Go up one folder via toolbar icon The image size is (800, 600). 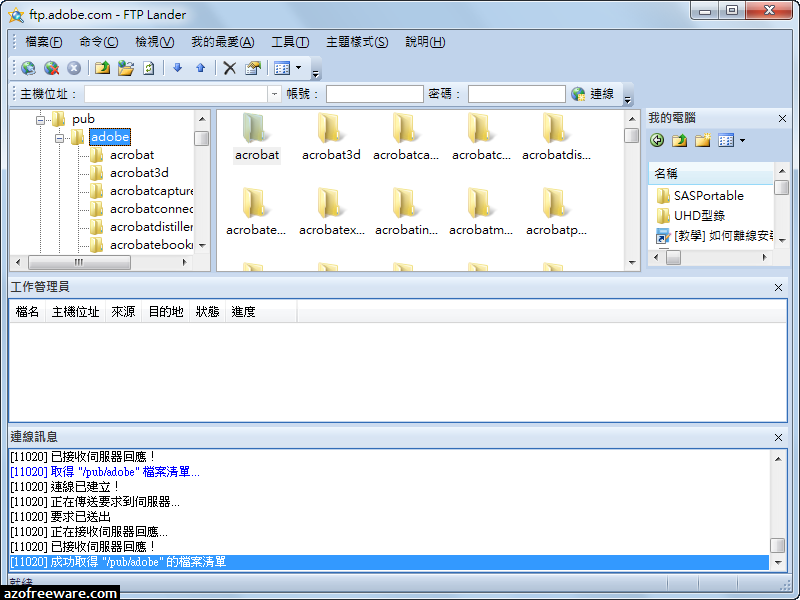102,68
